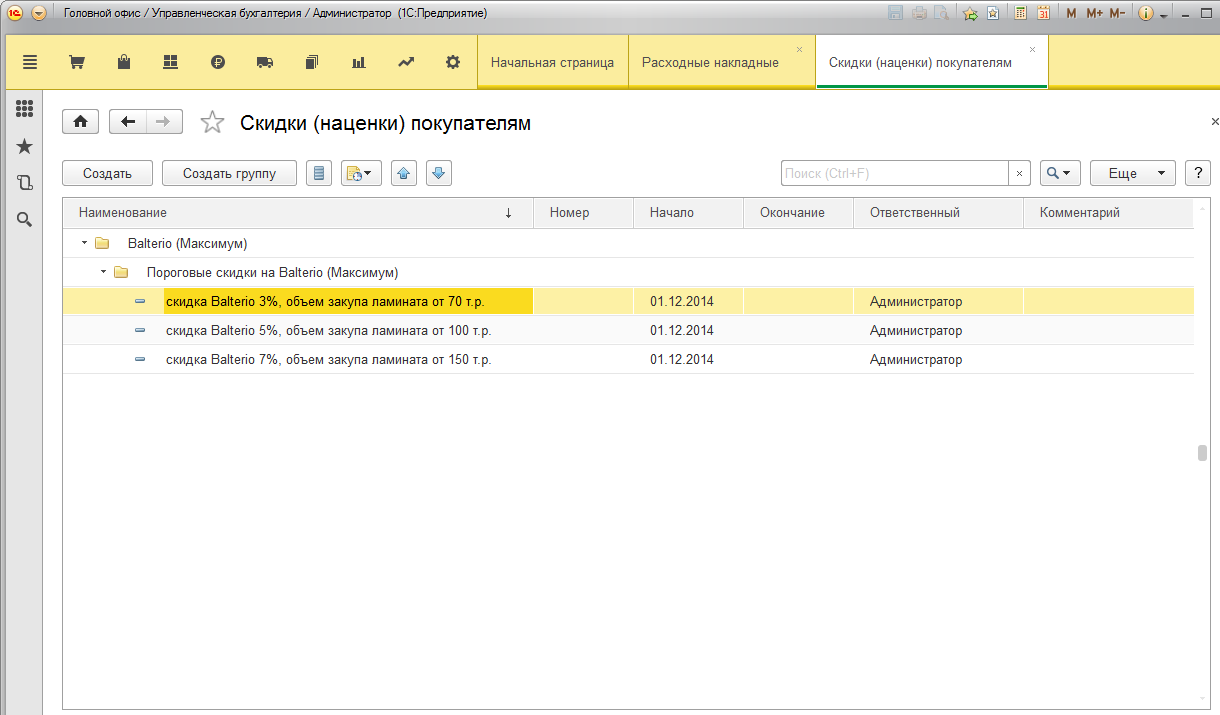Clear the search field with x

1019,173
